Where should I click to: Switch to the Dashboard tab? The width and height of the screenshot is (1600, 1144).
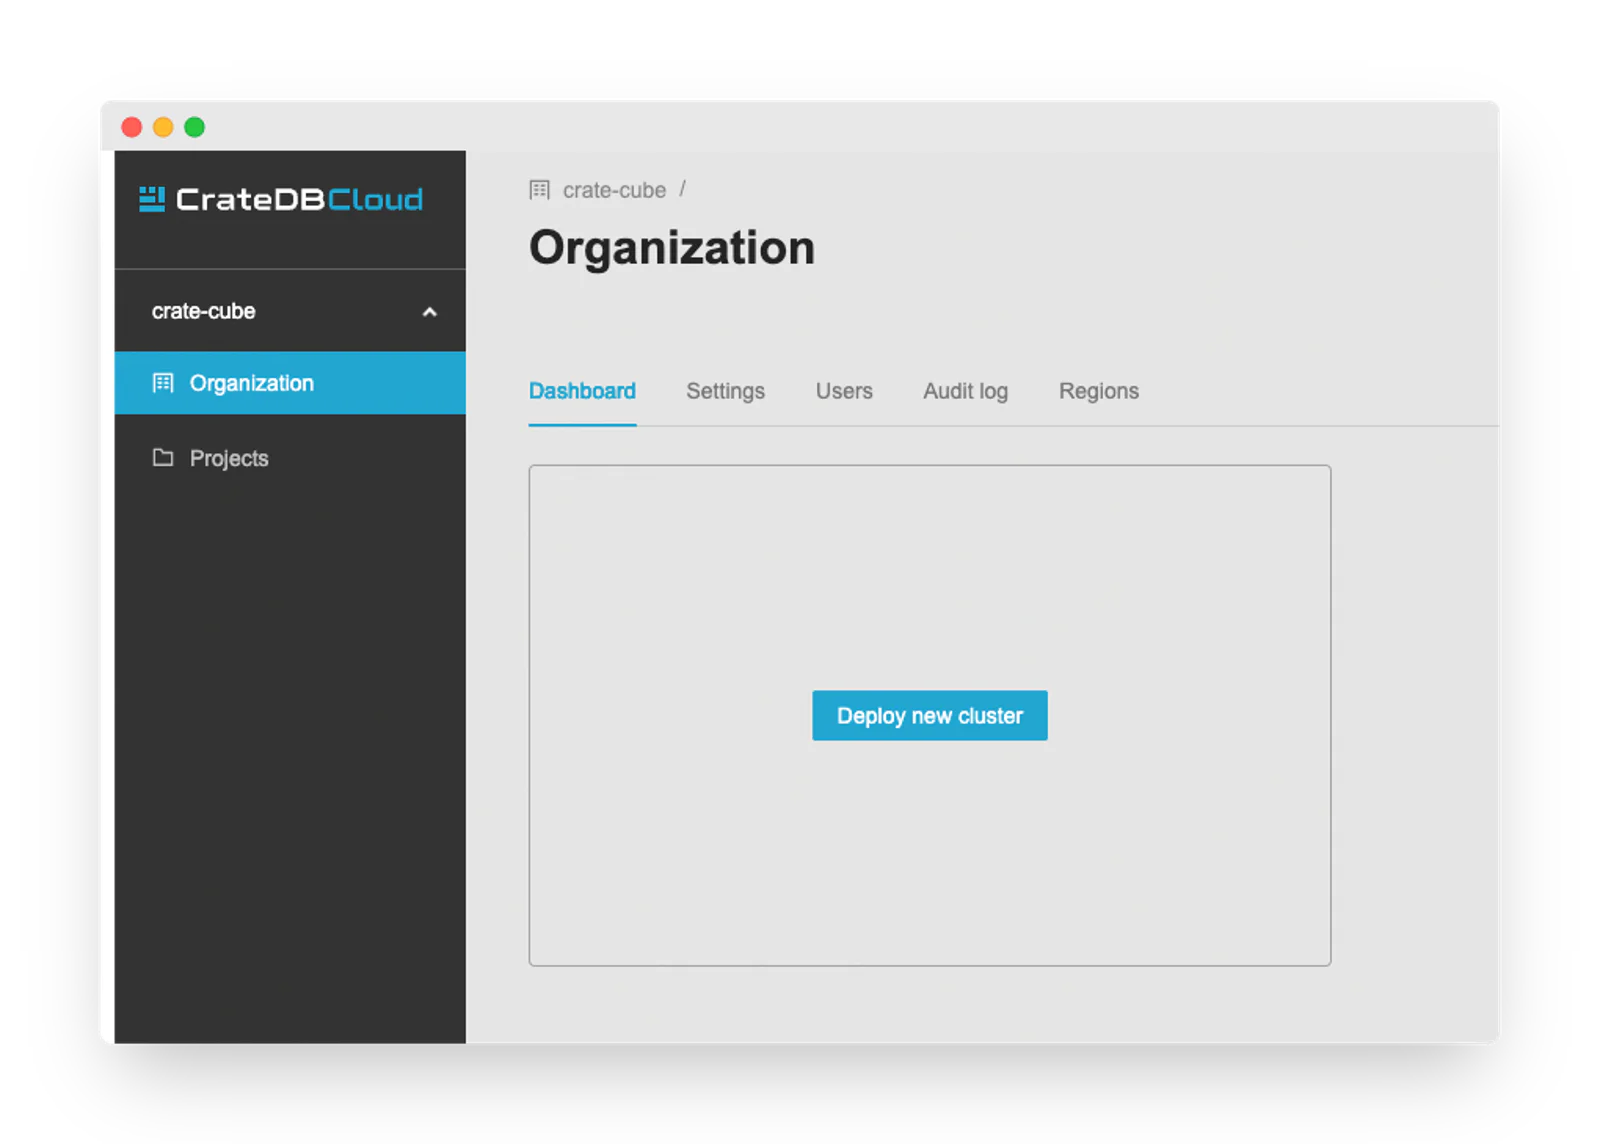(x=582, y=391)
